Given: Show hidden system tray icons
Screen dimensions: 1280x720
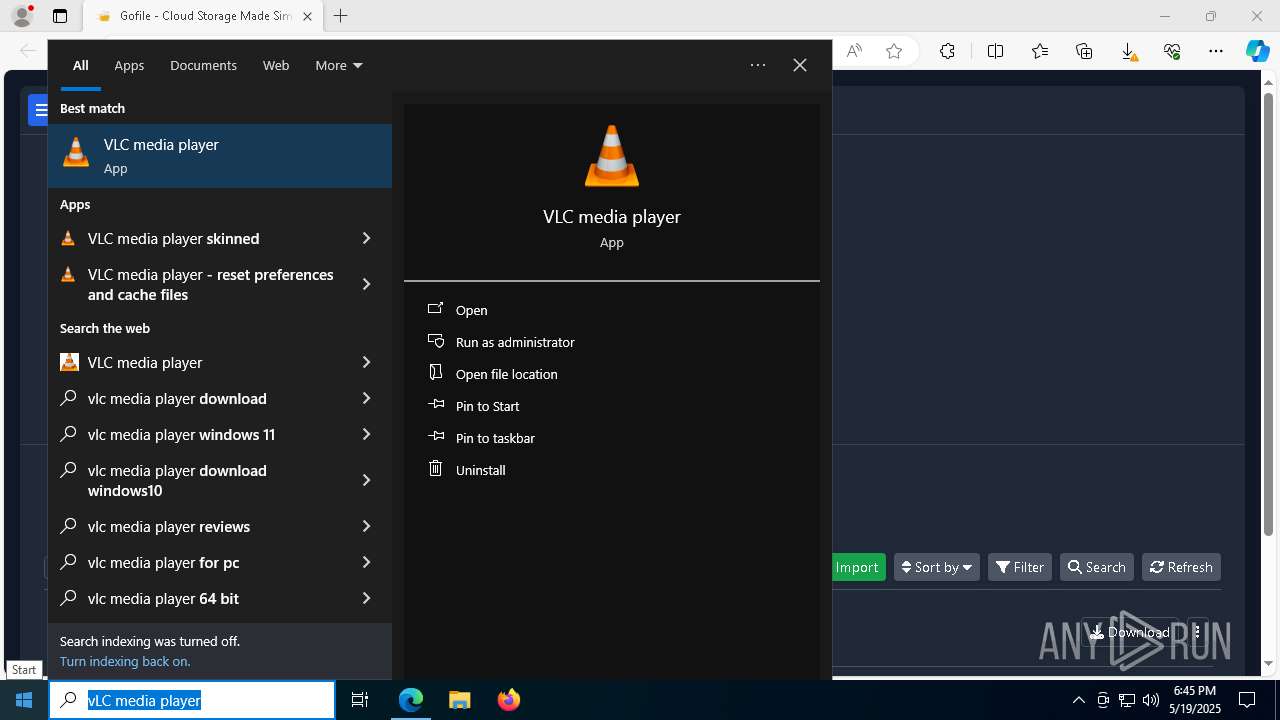Looking at the screenshot, I should coord(1078,700).
